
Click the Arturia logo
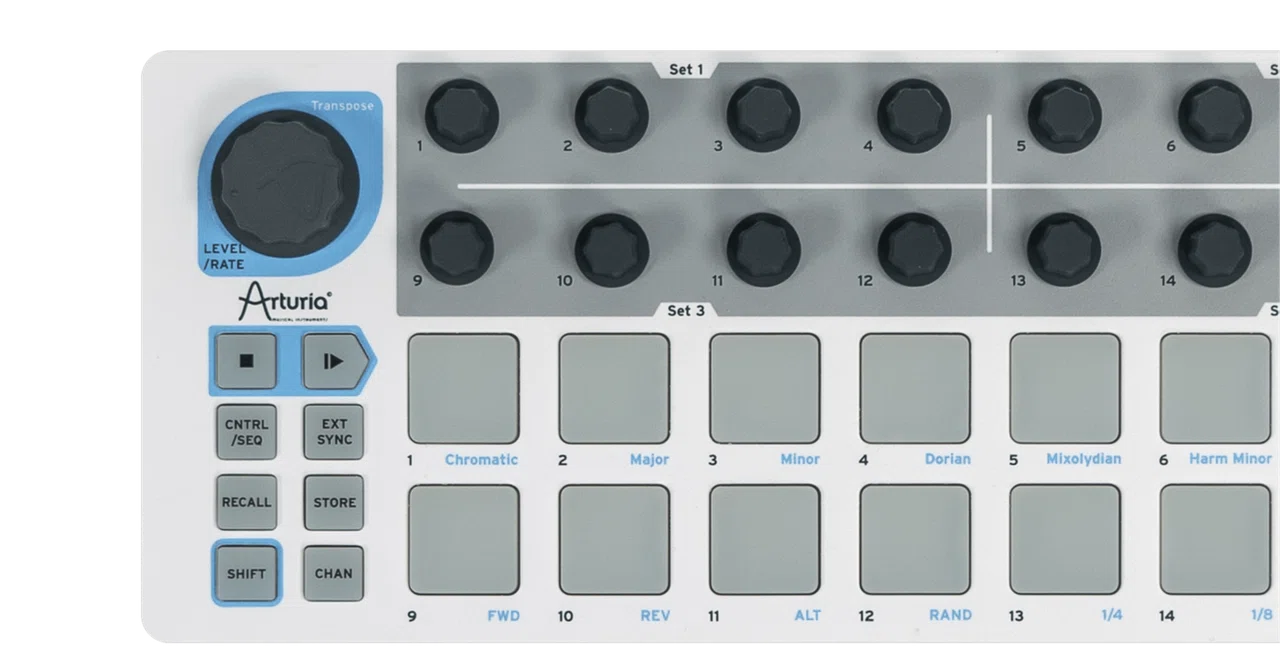[285, 301]
